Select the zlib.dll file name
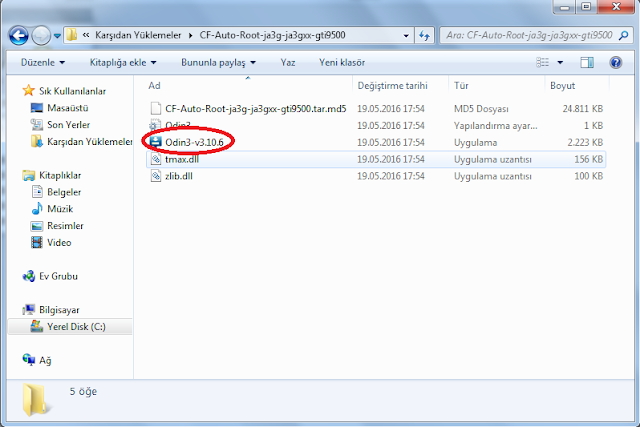Image resolution: width=640 pixels, height=427 pixels. click(179, 176)
